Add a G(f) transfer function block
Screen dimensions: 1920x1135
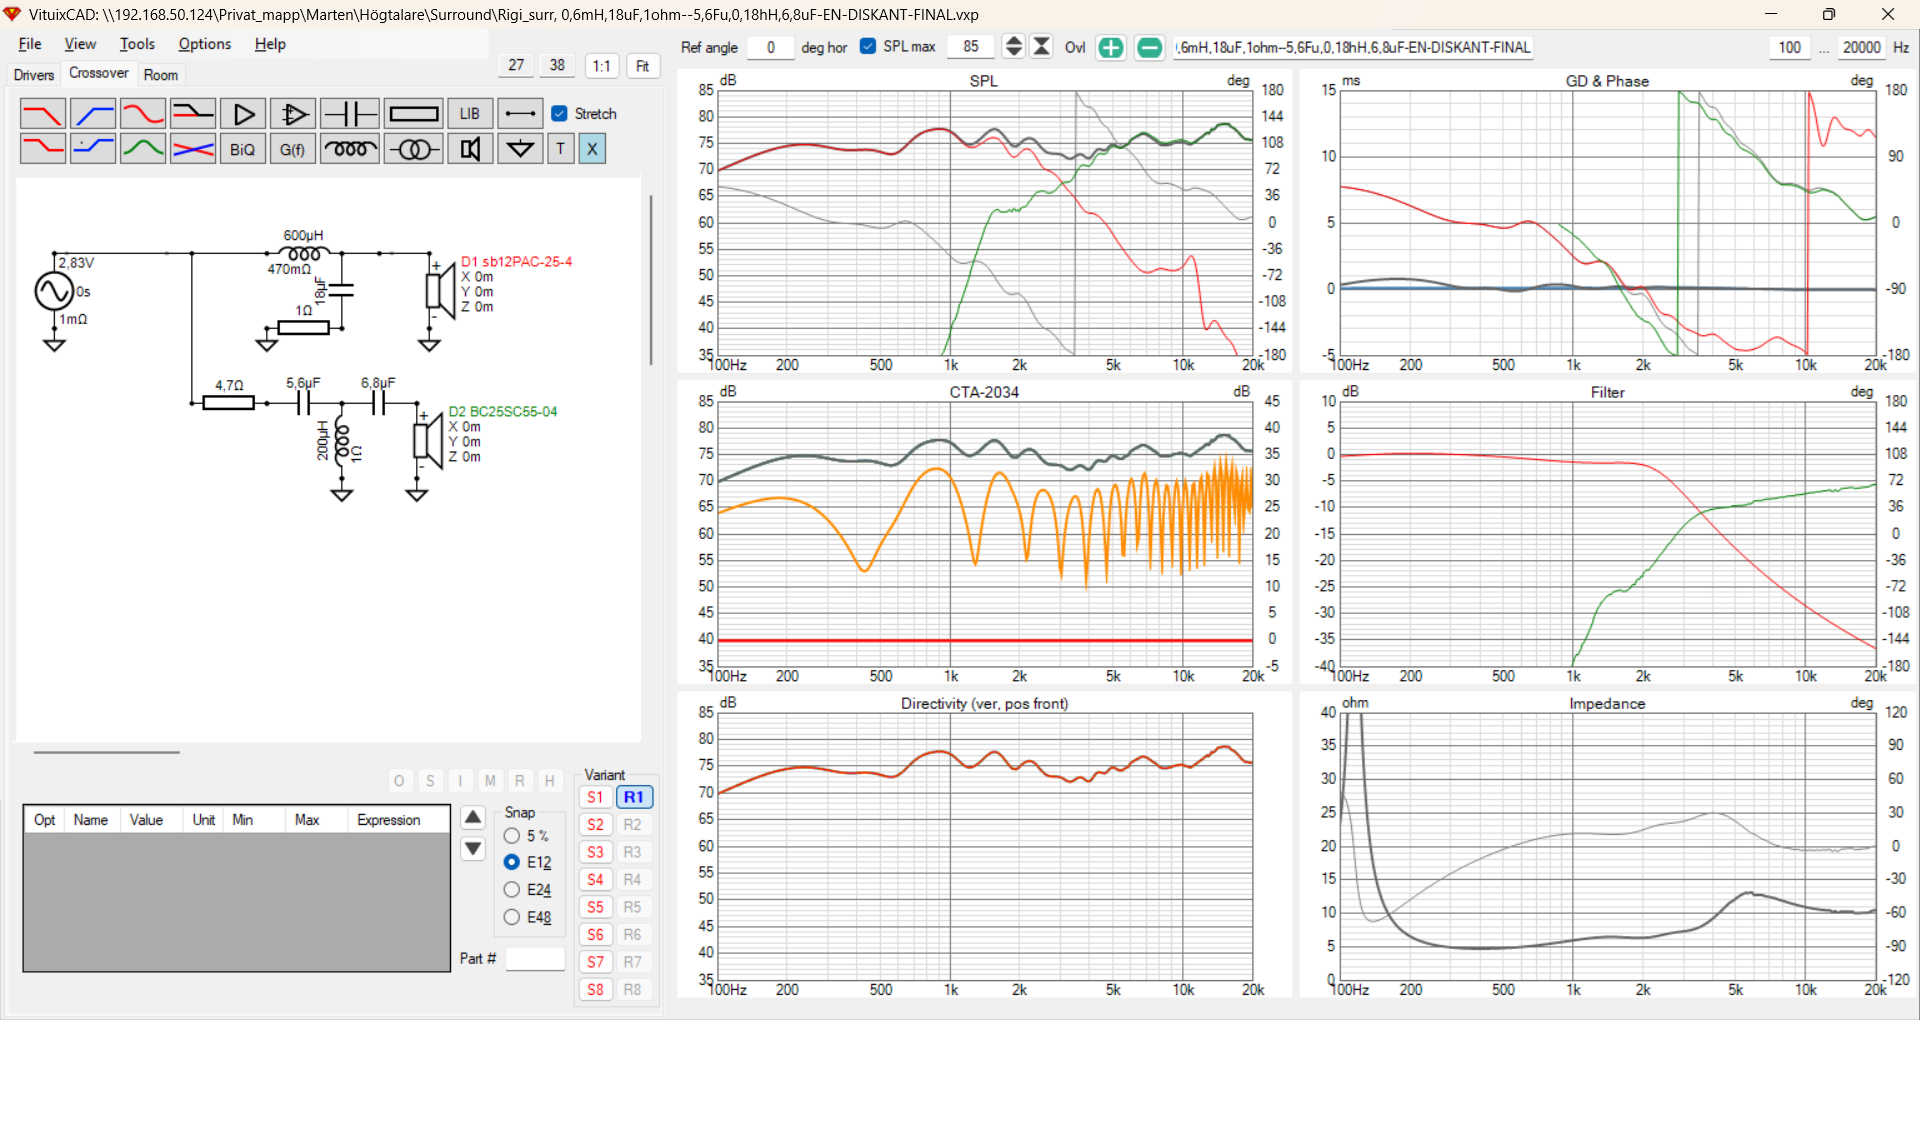[293, 149]
